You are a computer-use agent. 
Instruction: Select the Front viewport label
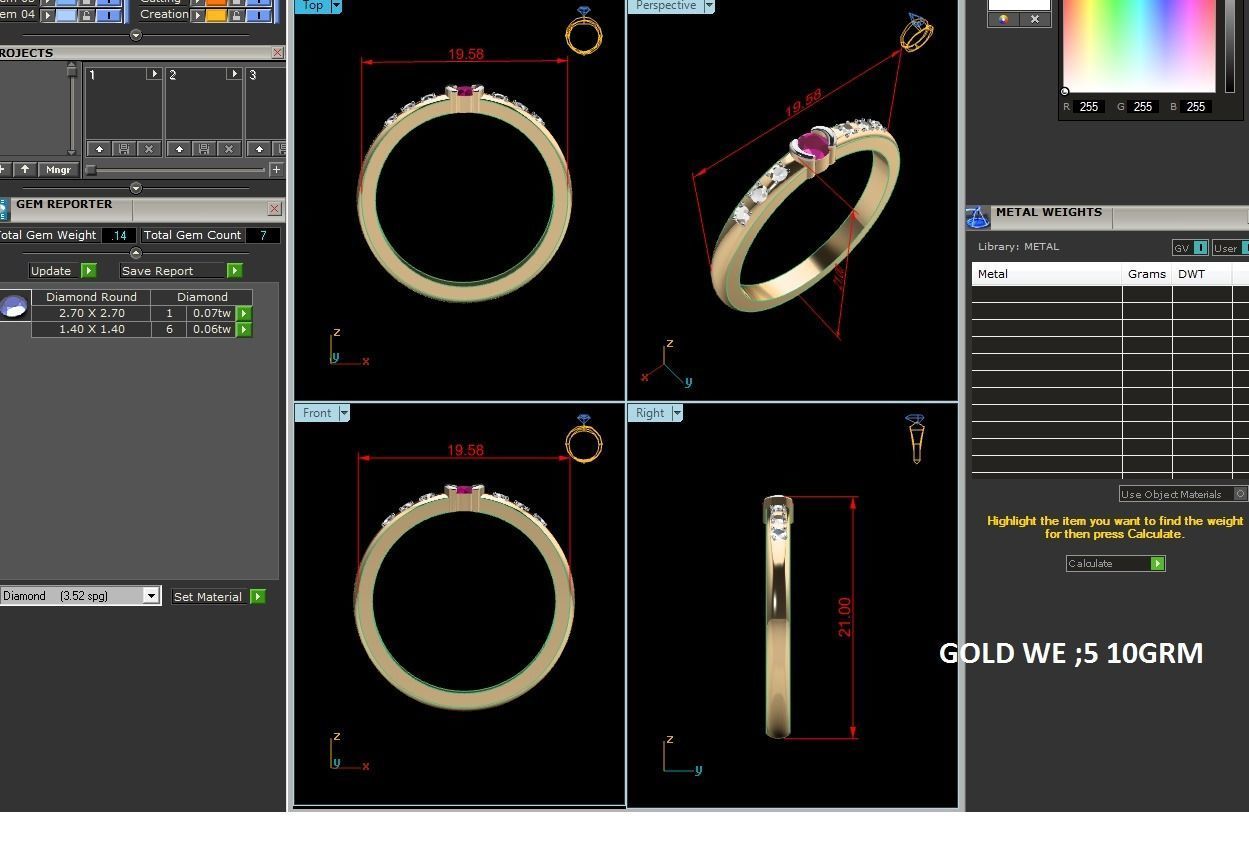click(317, 413)
